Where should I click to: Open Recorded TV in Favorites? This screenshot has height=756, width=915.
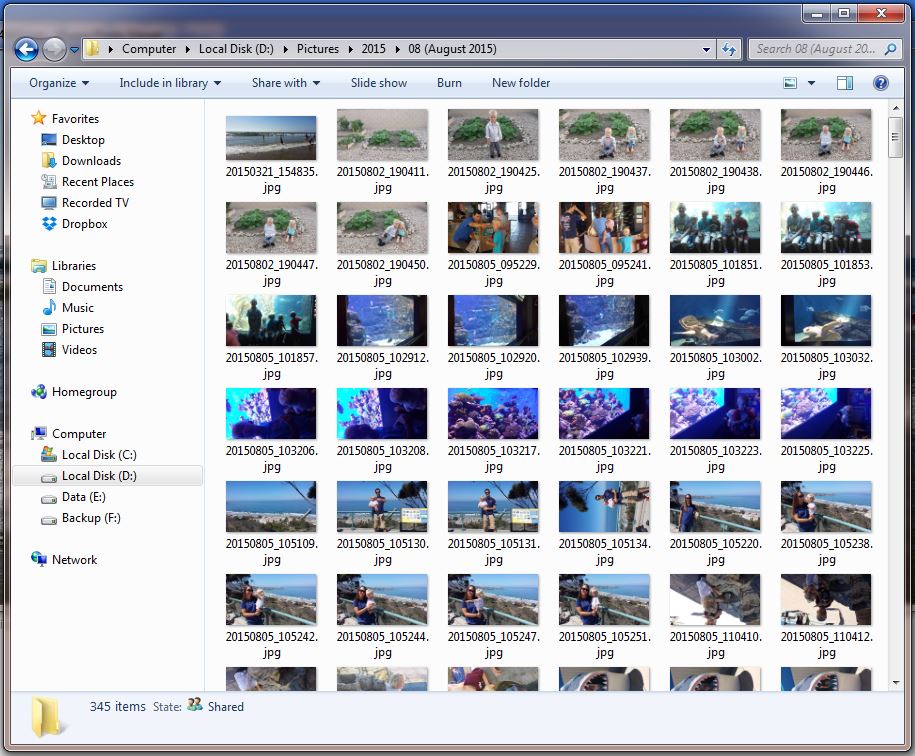pos(95,202)
